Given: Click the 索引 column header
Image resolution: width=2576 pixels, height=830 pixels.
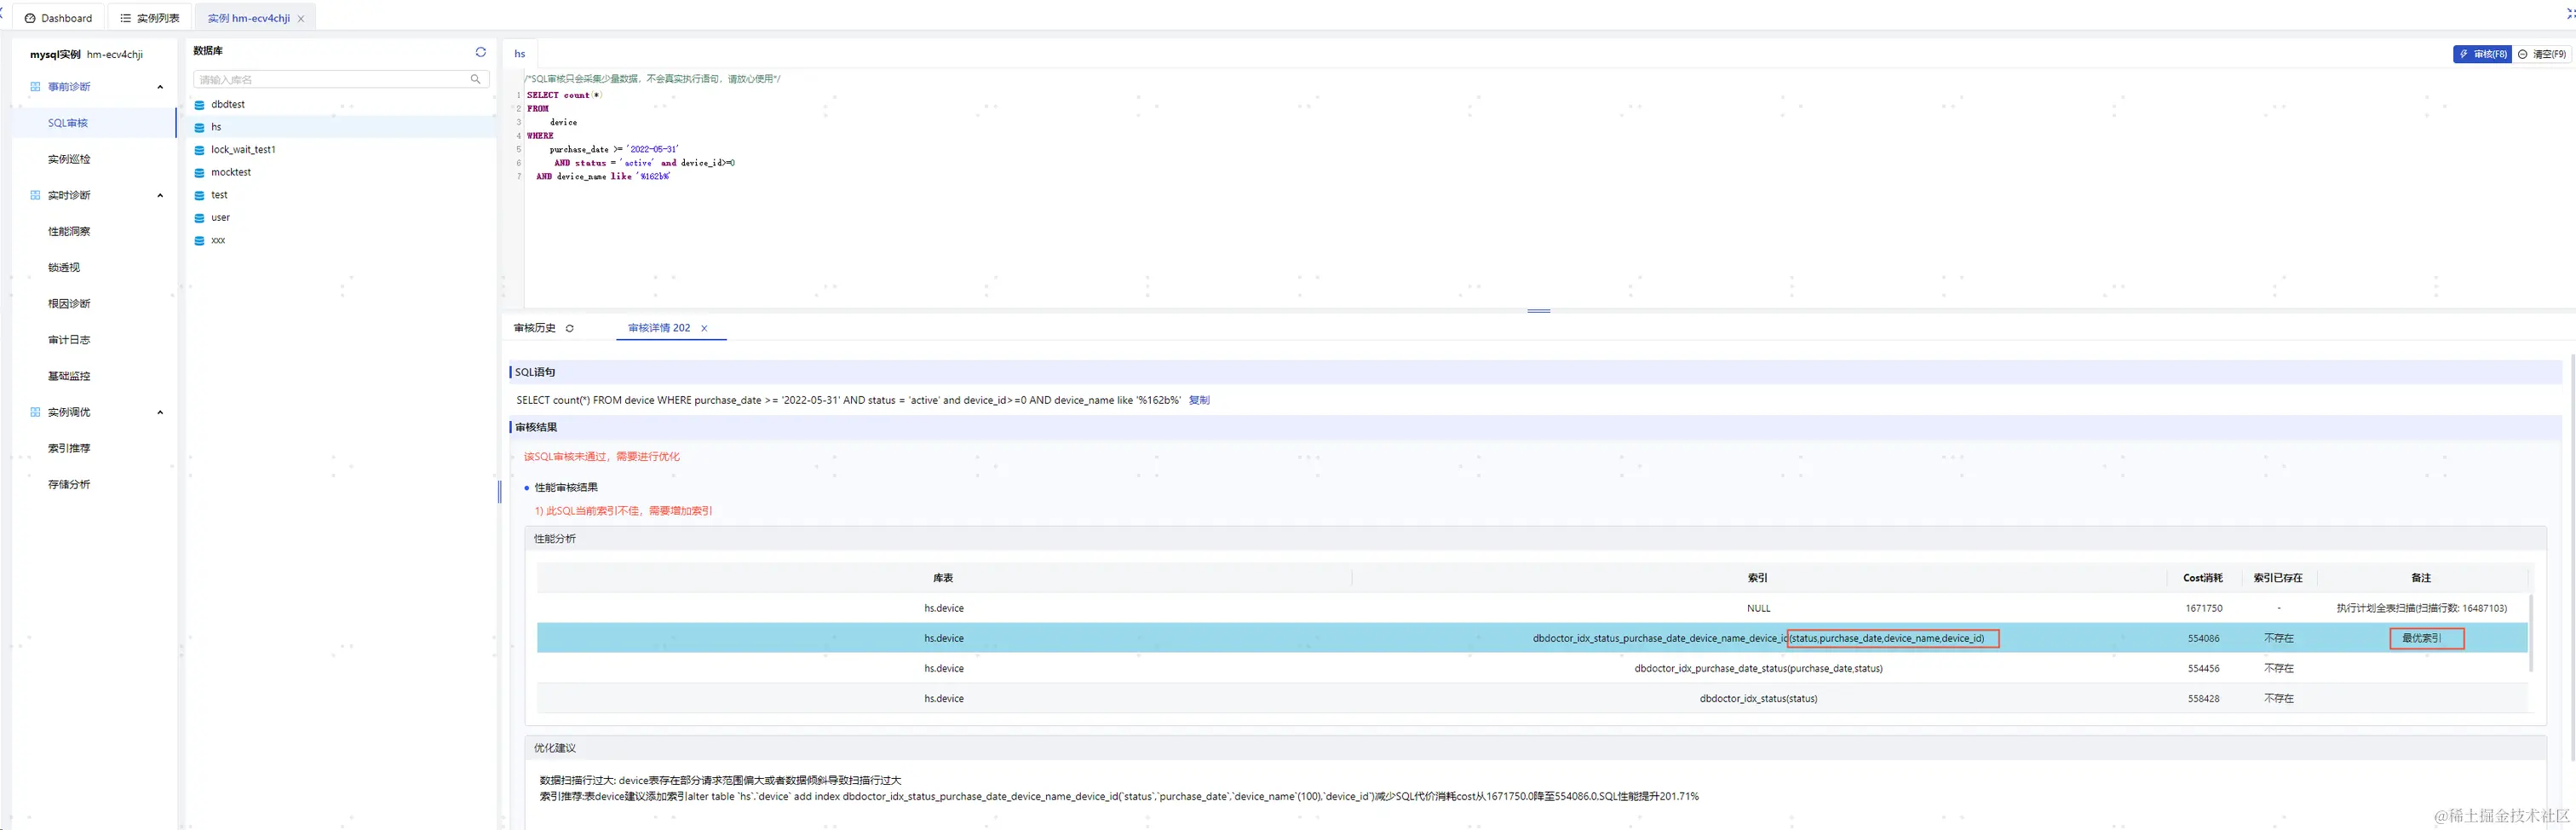Looking at the screenshot, I should point(1758,578).
